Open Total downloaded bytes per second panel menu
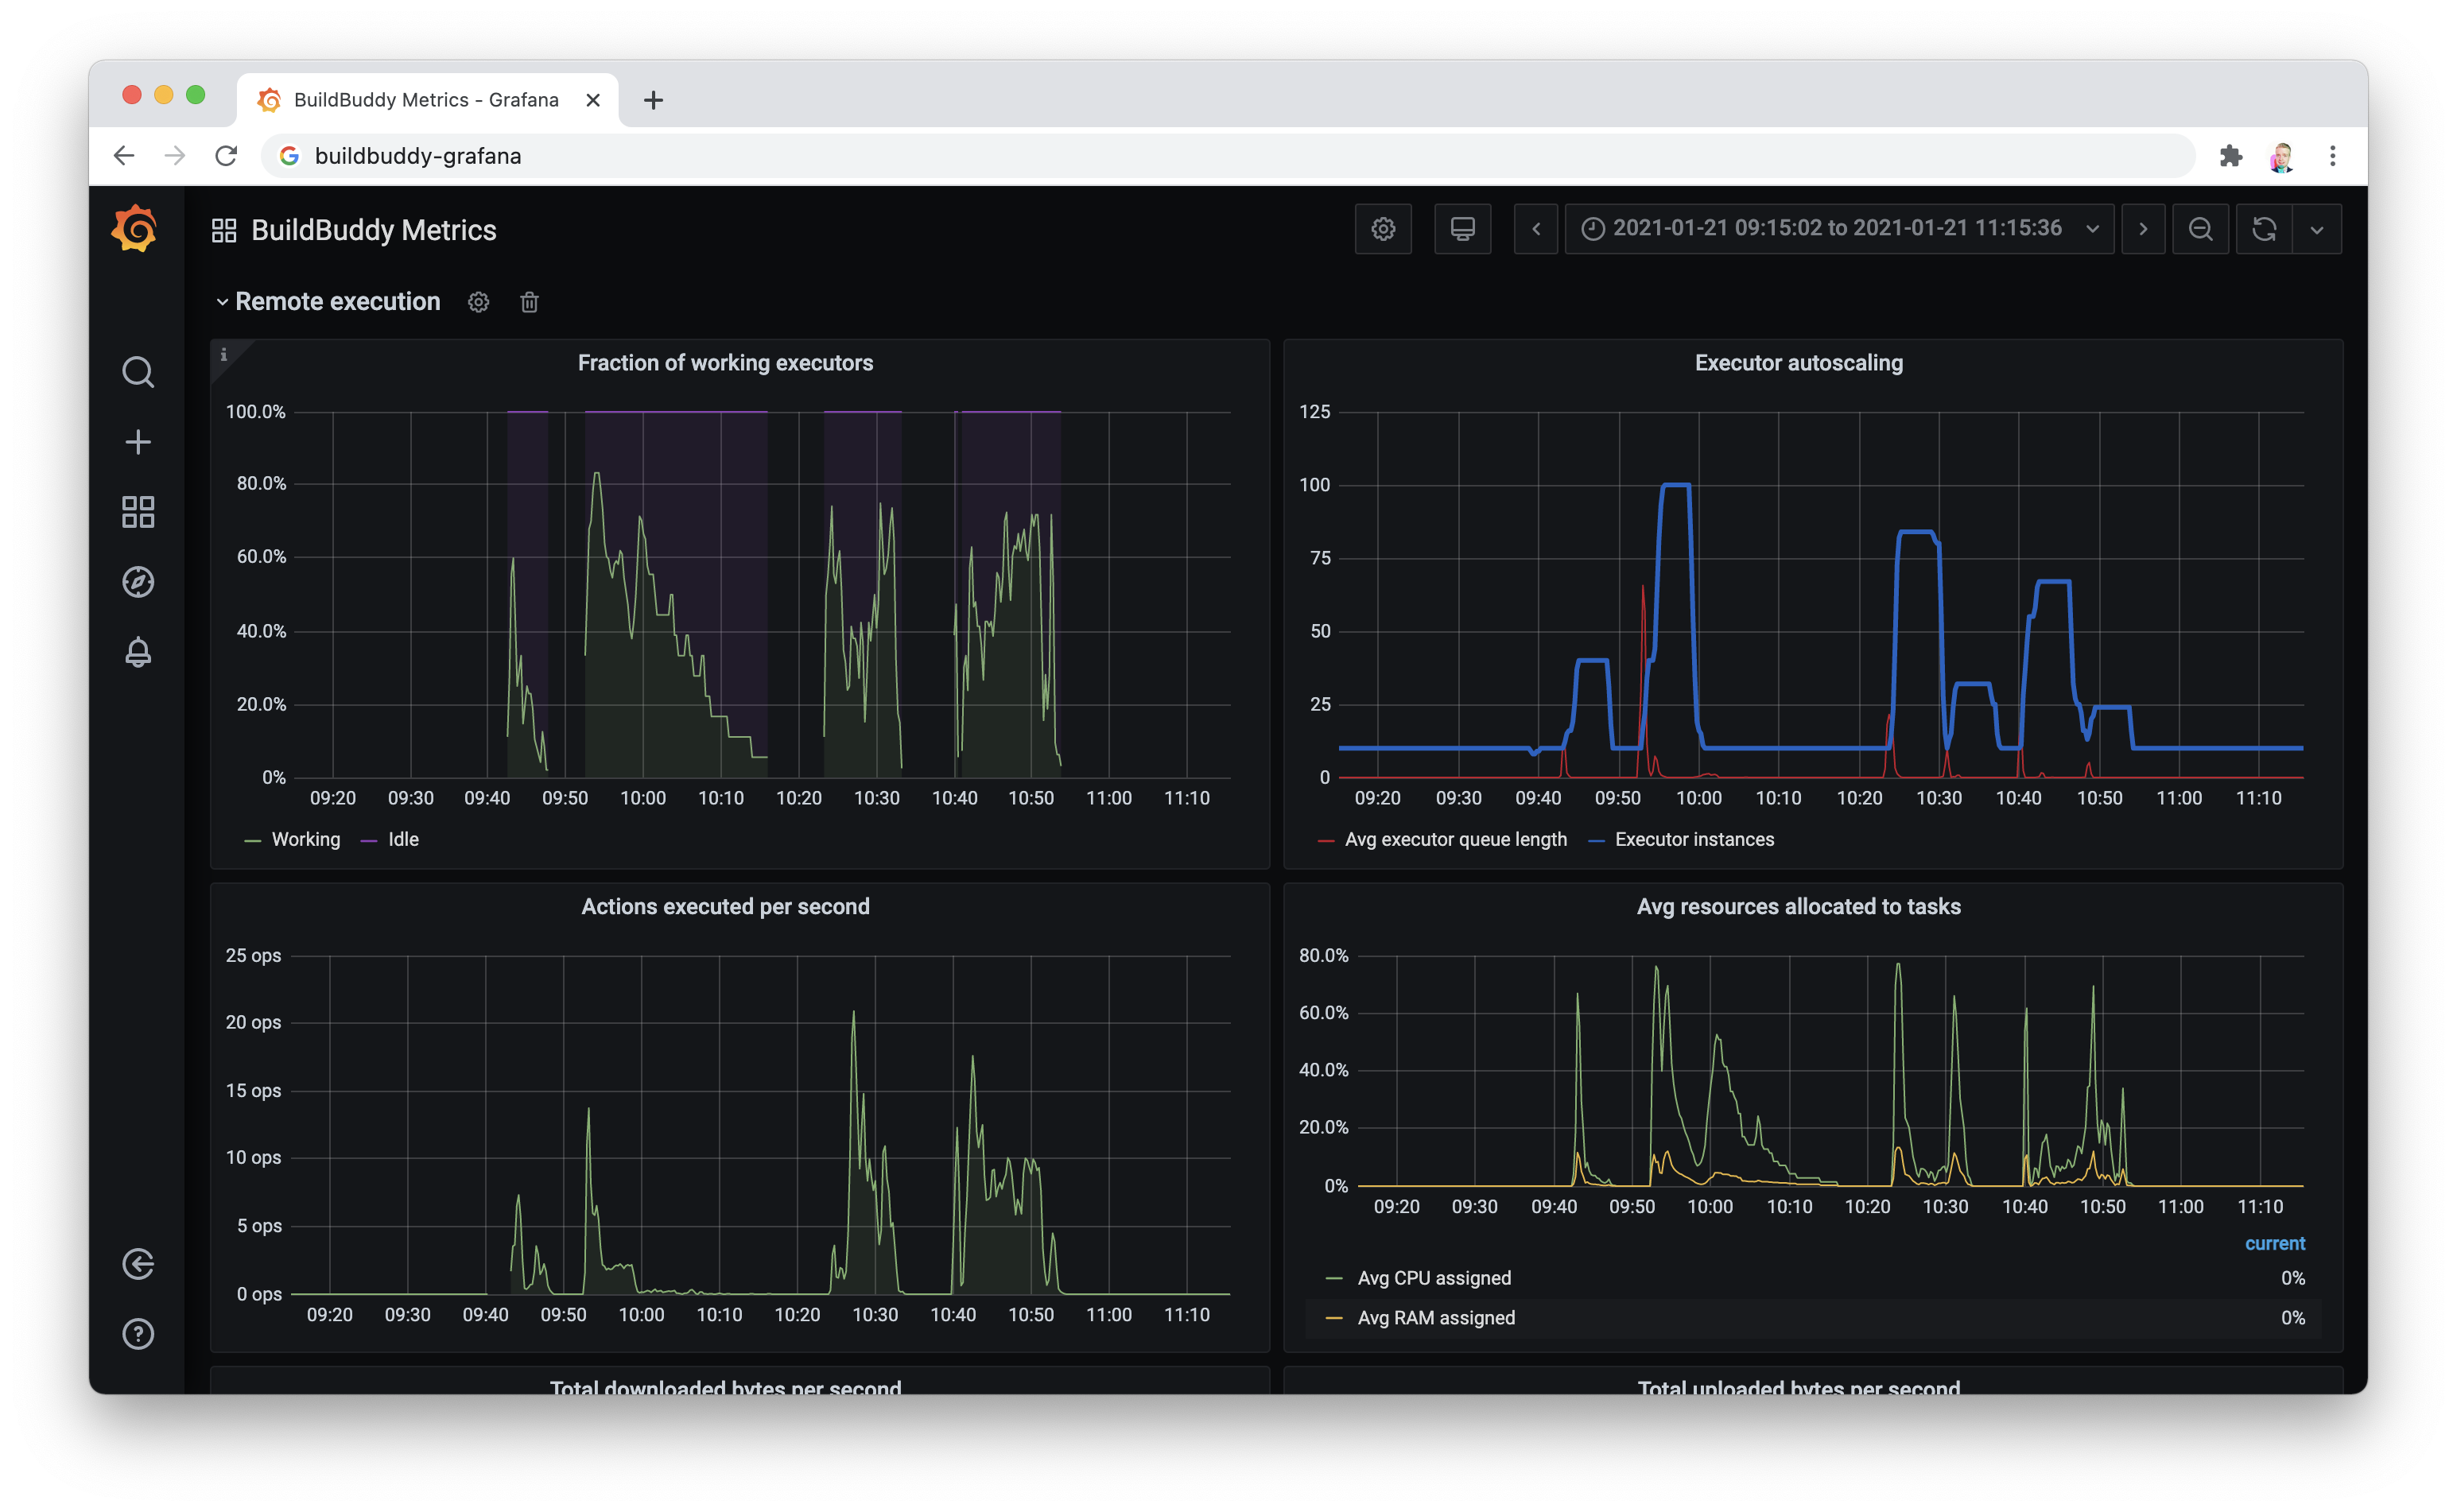 (x=725, y=1387)
